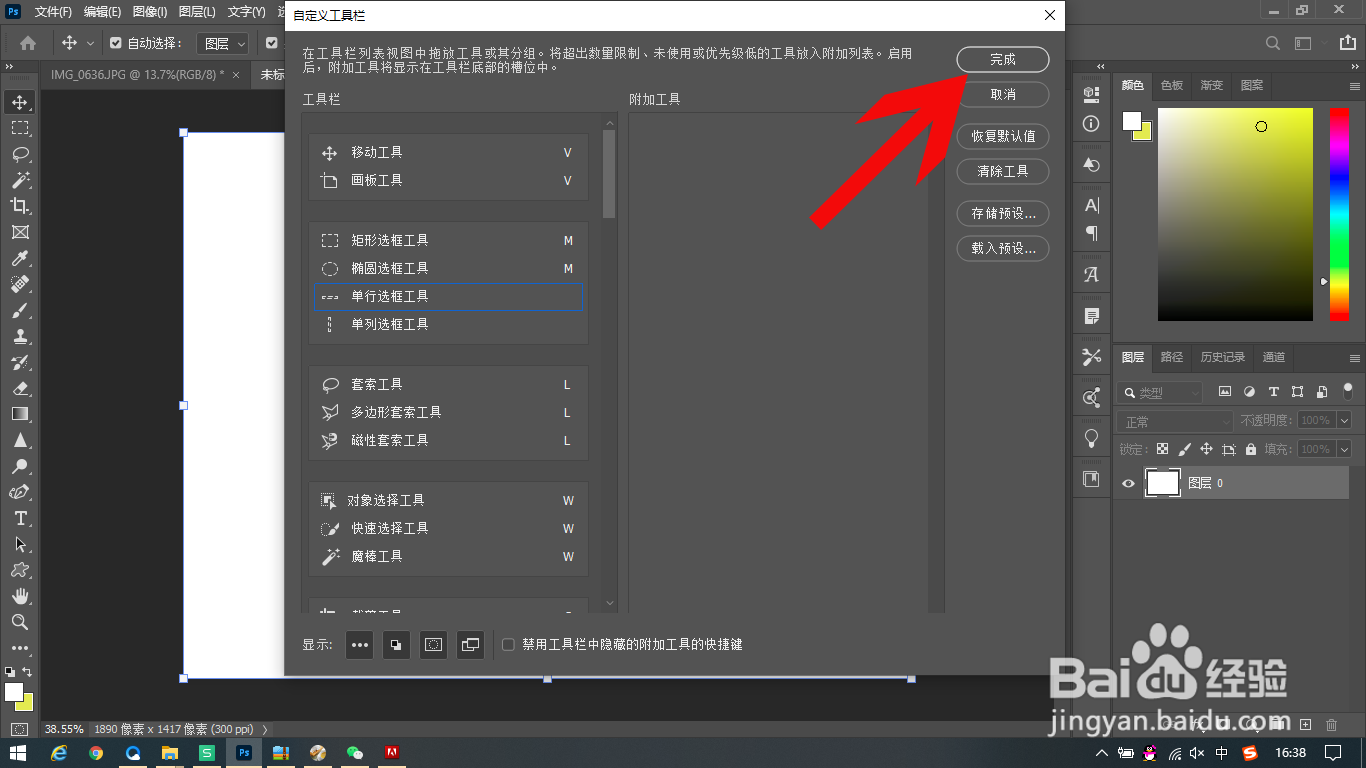The image size is (1366, 768).
Task: Click the 完成 button
Action: click(x=1003, y=59)
